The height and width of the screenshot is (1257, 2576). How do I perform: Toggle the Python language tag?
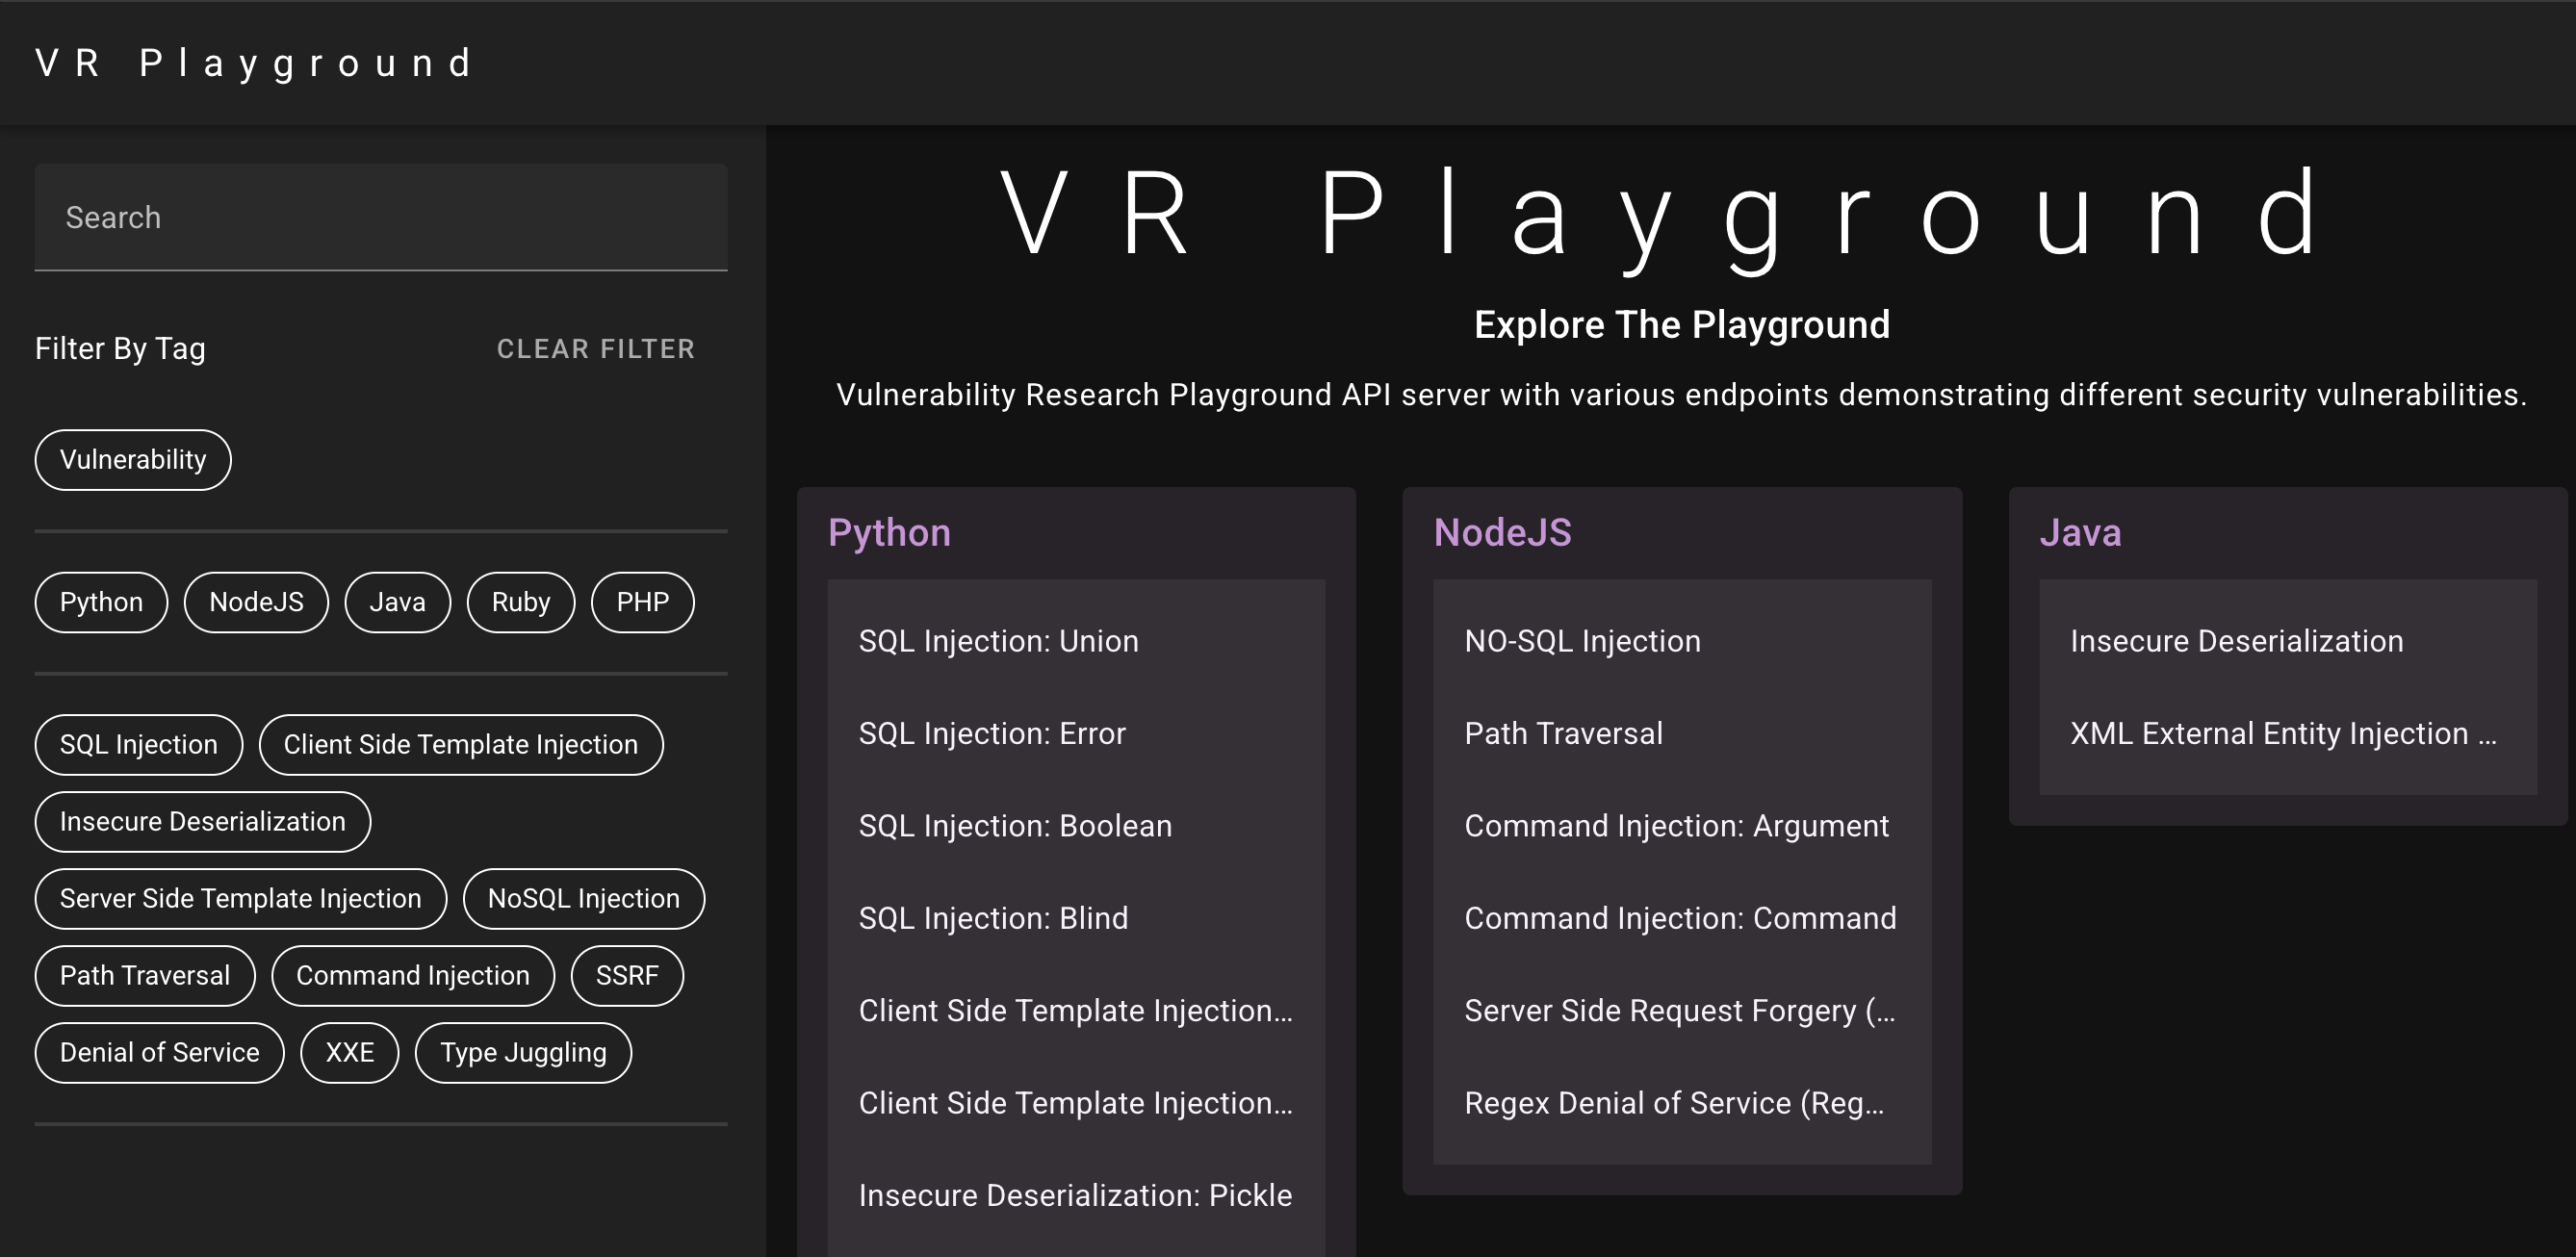101,602
